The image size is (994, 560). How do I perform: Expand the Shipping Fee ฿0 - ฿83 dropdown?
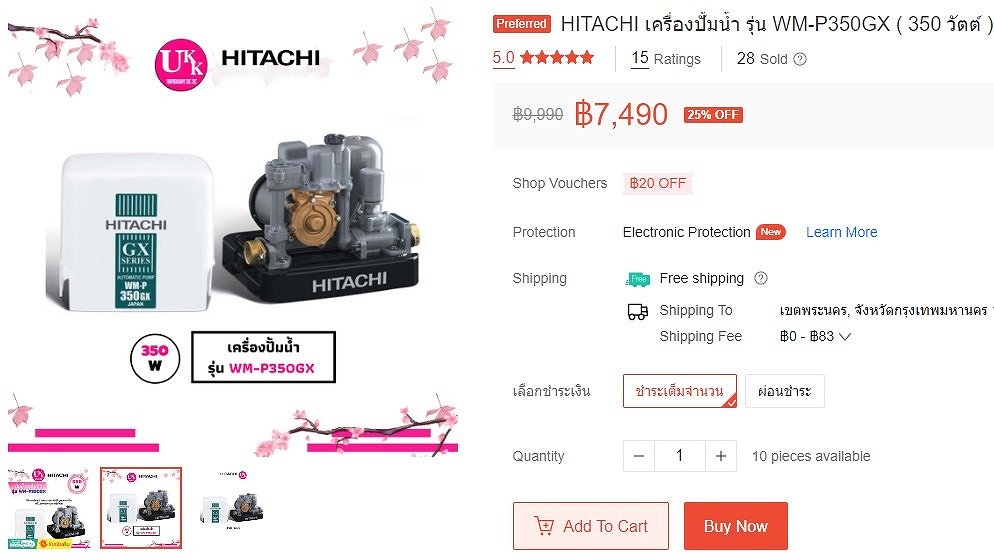815,336
